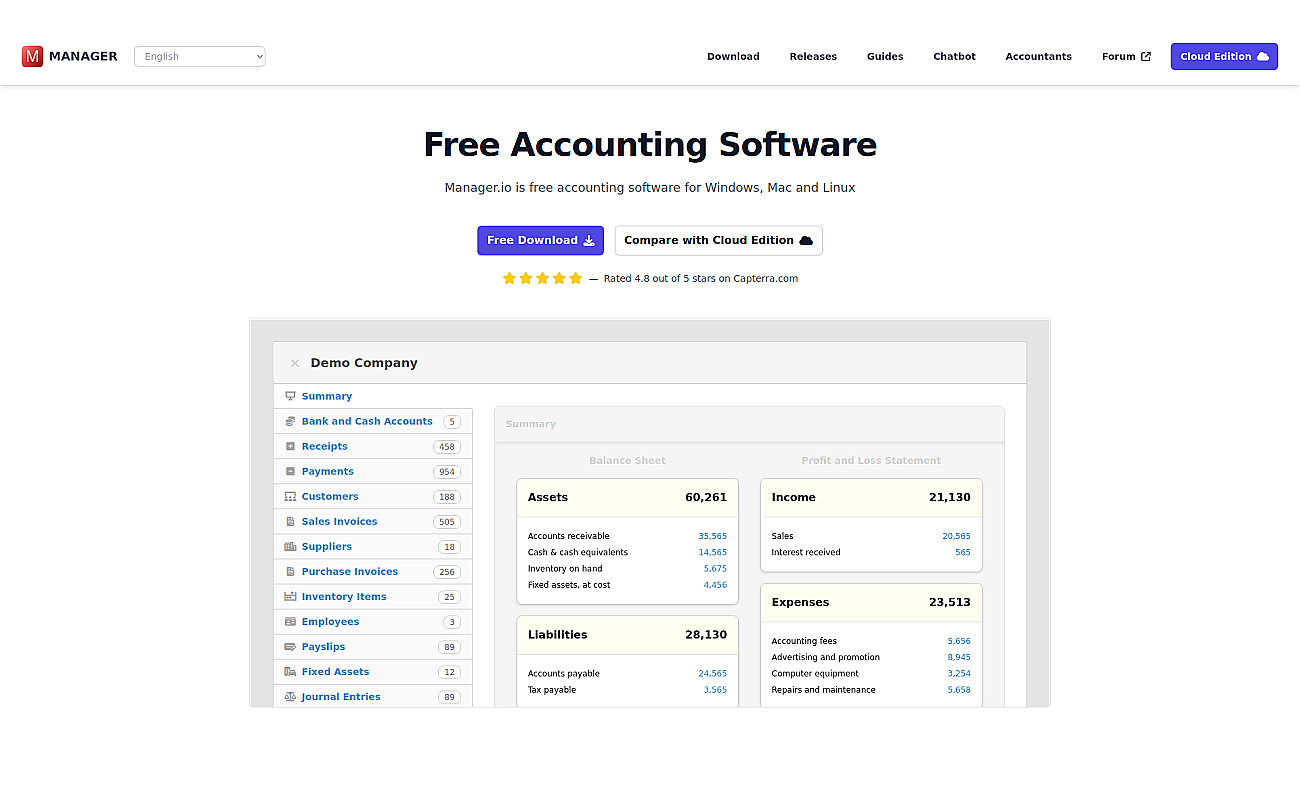Click Compare with Cloud Edition button
The image size is (1300, 788).
[718, 240]
